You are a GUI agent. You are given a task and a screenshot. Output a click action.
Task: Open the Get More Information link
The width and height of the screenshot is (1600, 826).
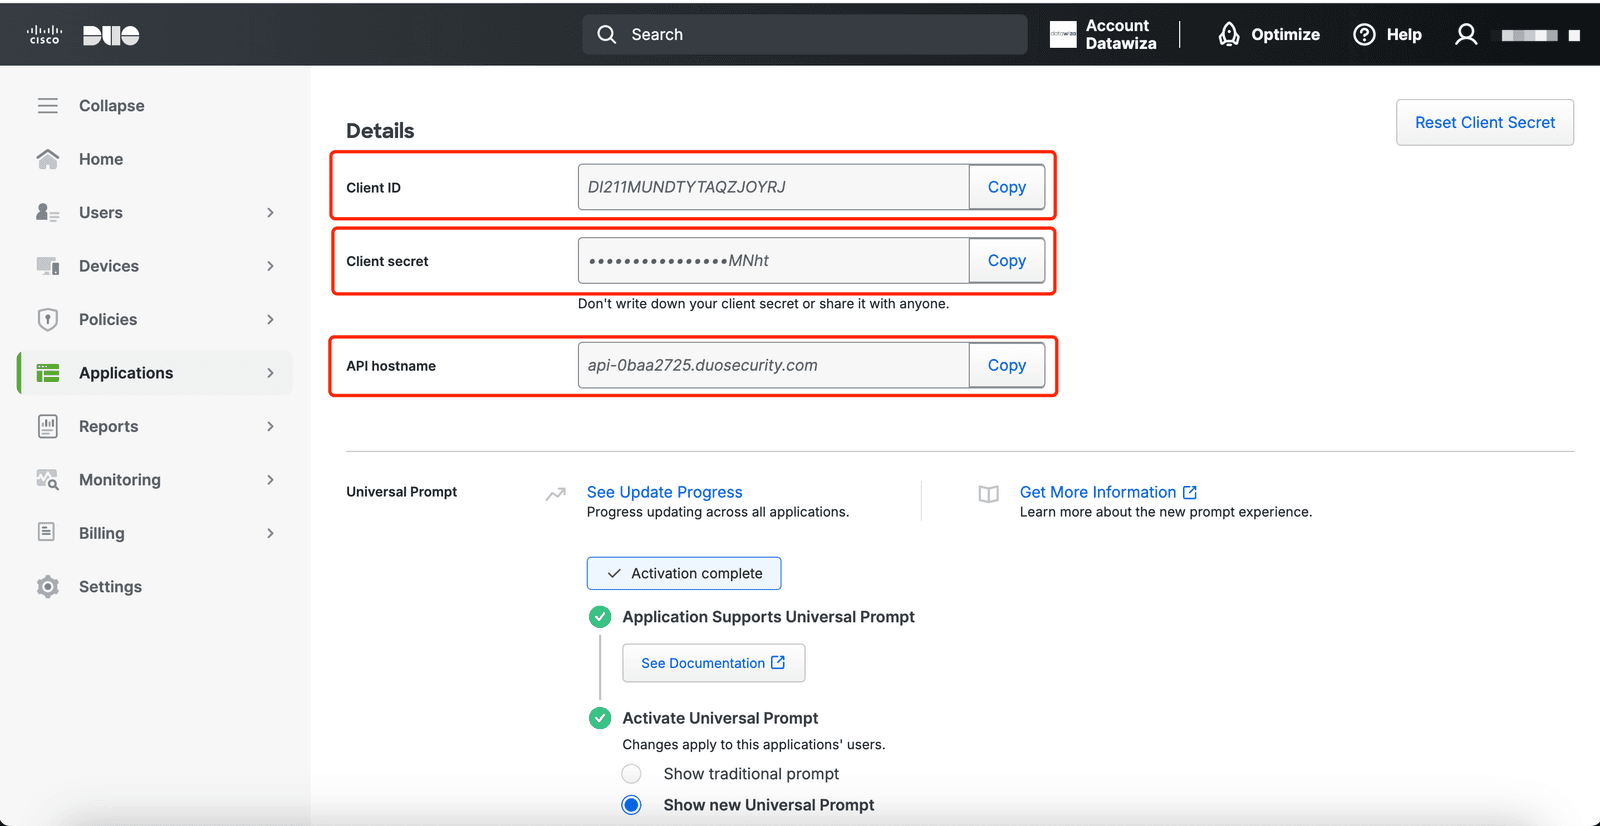(1098, 492)
